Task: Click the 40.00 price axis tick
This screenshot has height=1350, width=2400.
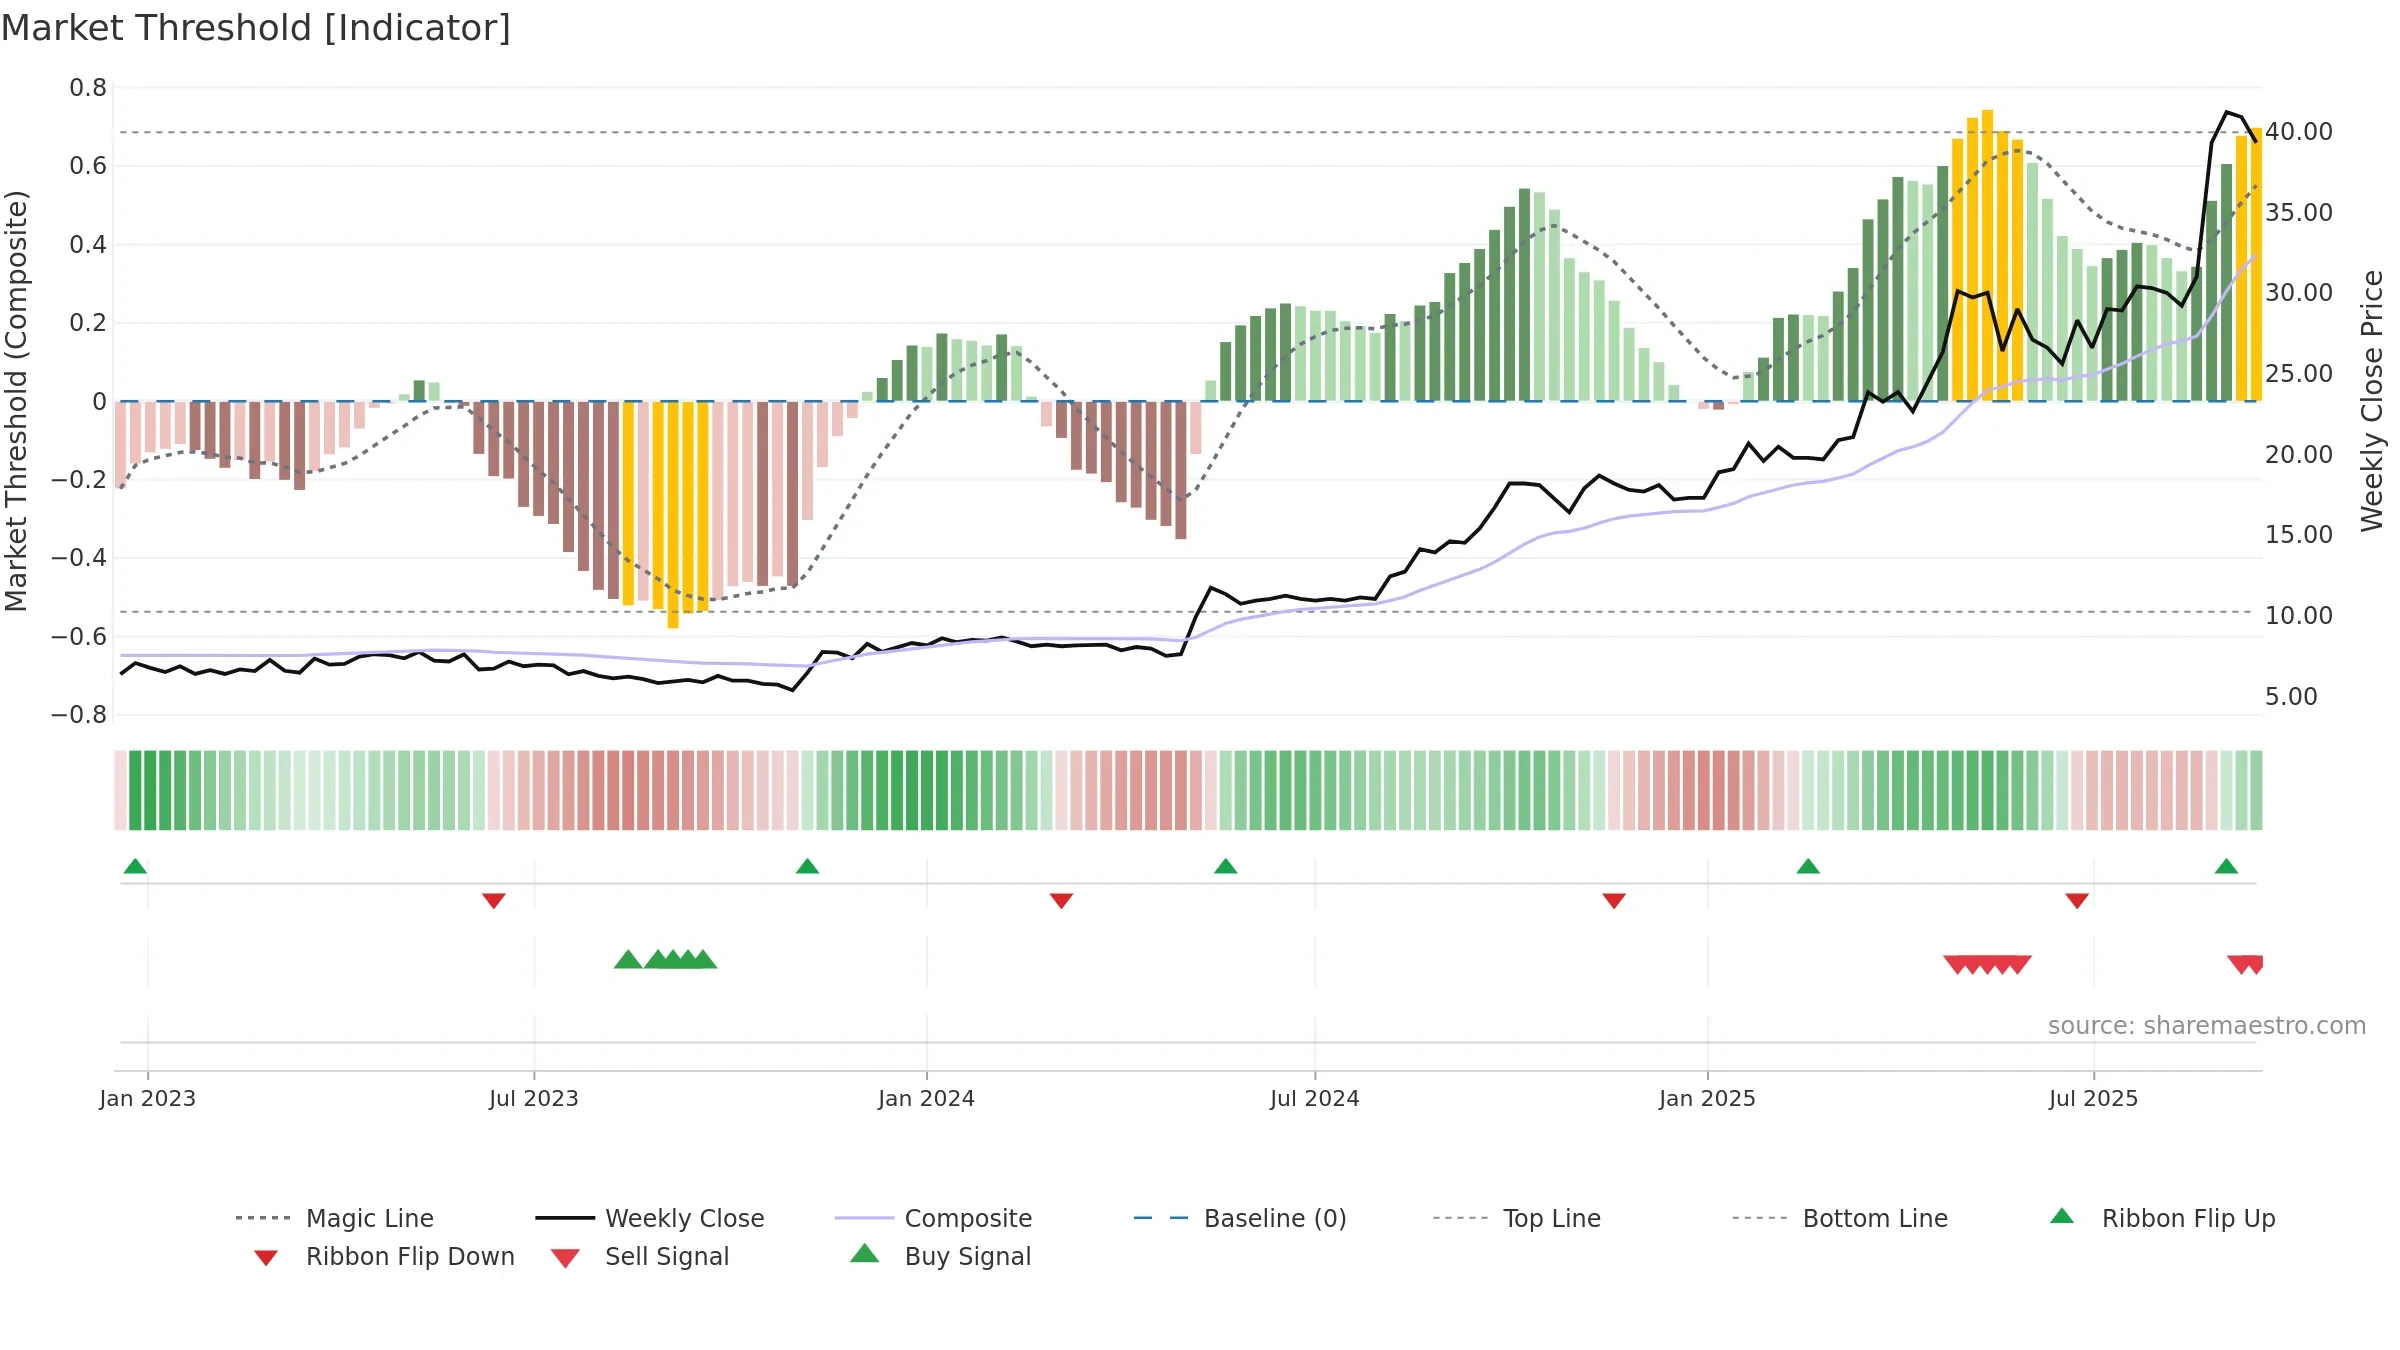Action: (2299, 132)
